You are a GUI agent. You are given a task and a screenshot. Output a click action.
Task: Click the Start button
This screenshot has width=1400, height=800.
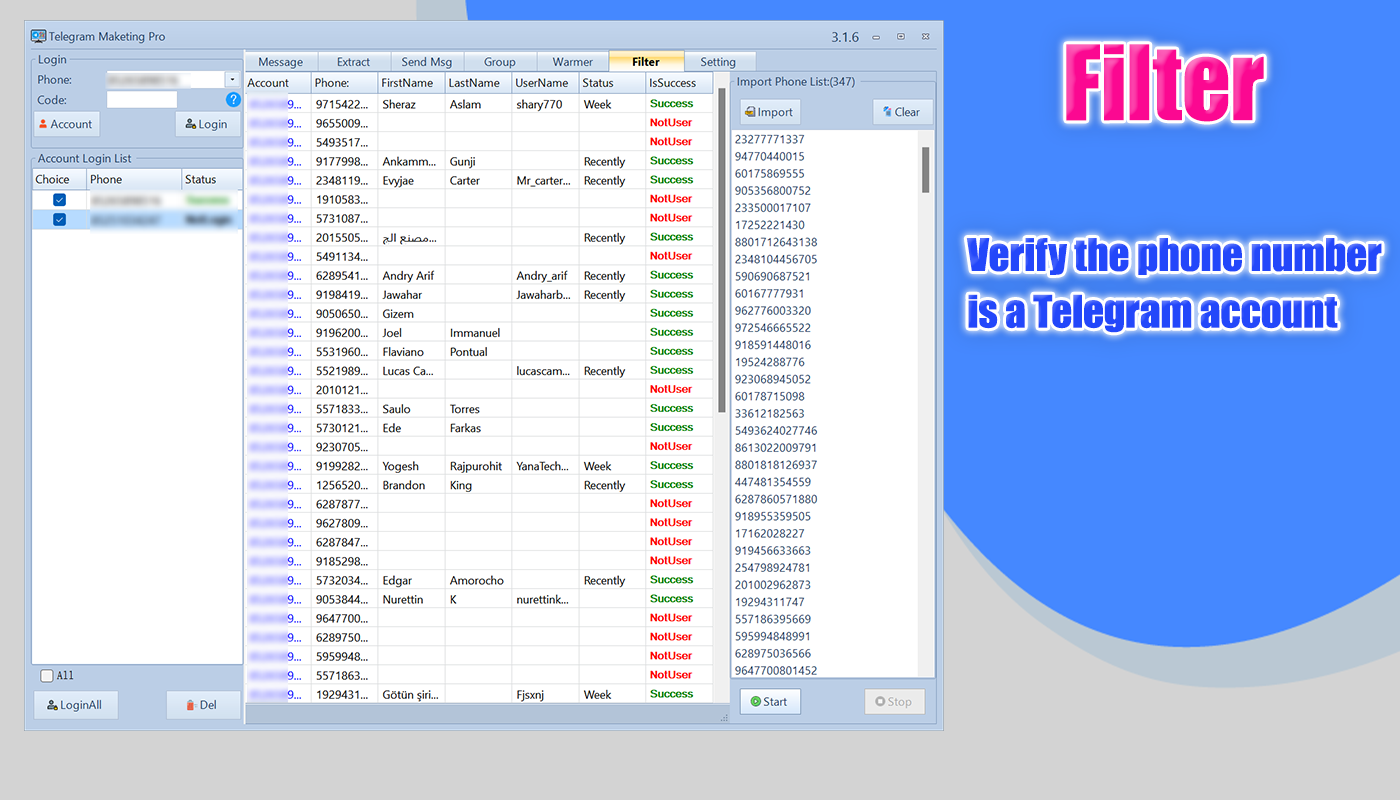(770, 702)
